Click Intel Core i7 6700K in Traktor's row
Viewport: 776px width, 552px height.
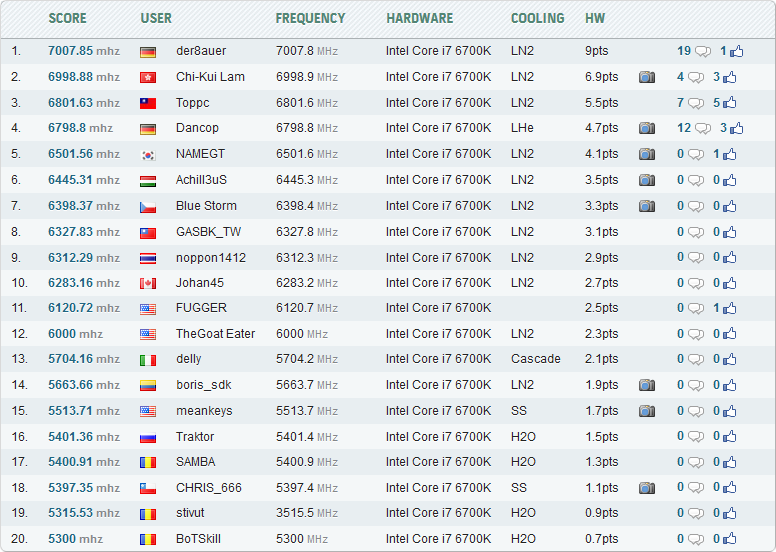pos(438,437)
